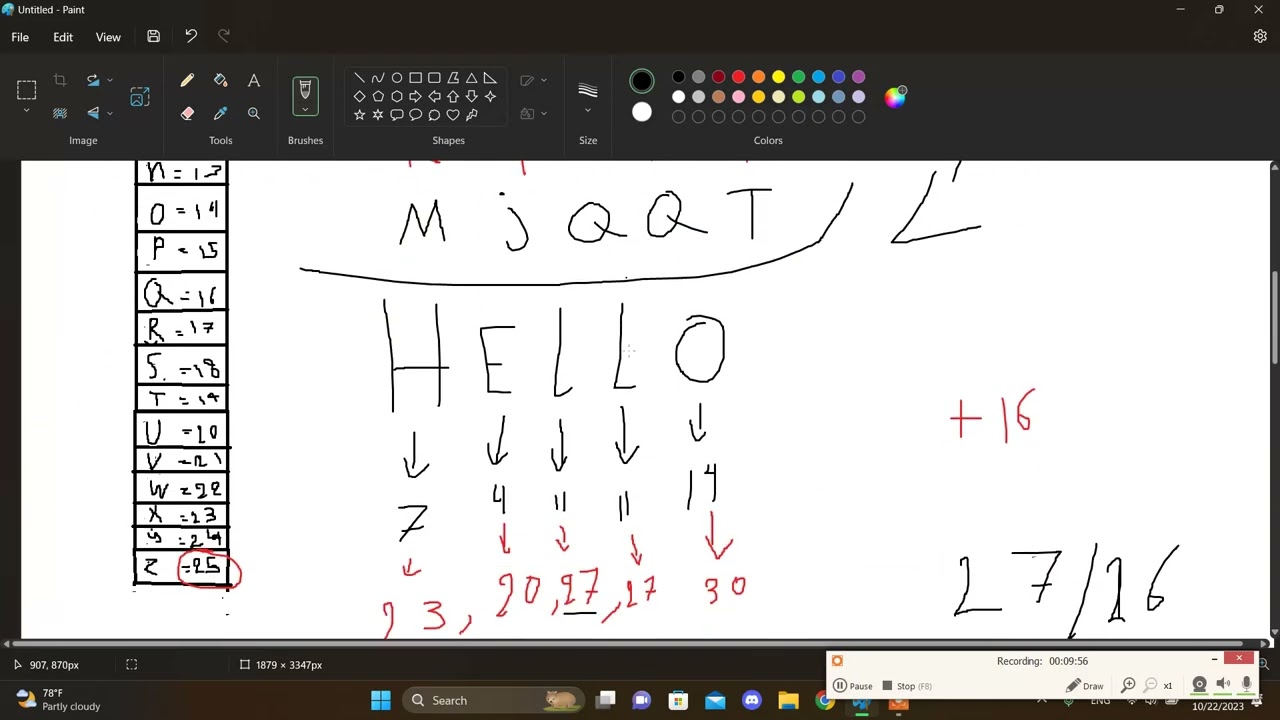Select the Rounded speech bubble shape

[x=397, y=115]
